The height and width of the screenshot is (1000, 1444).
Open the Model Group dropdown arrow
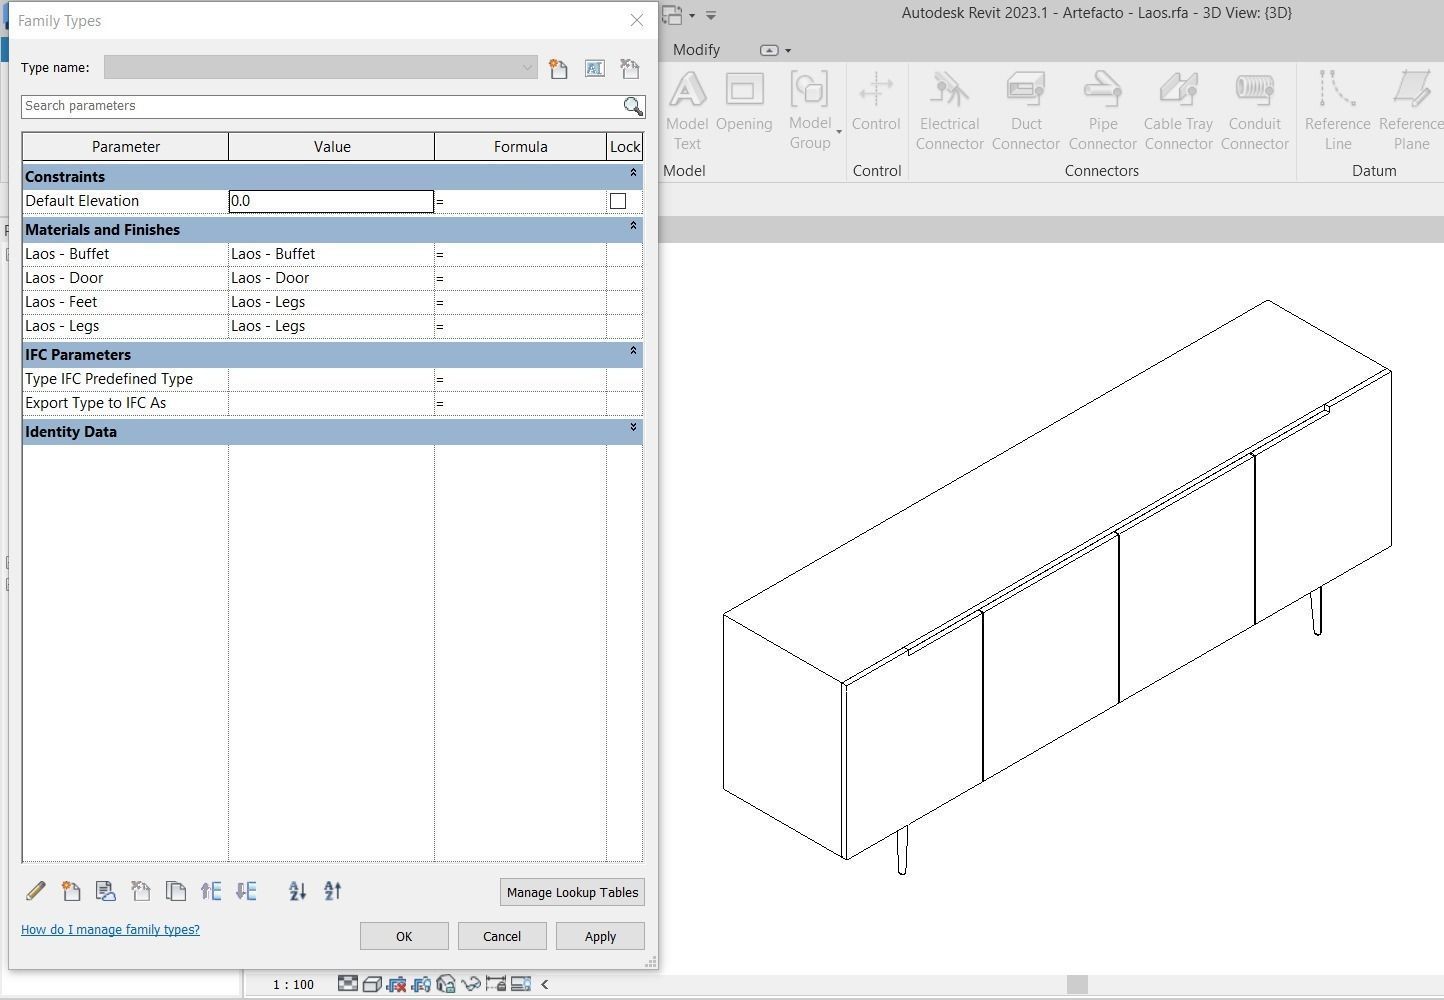point(839,131)
